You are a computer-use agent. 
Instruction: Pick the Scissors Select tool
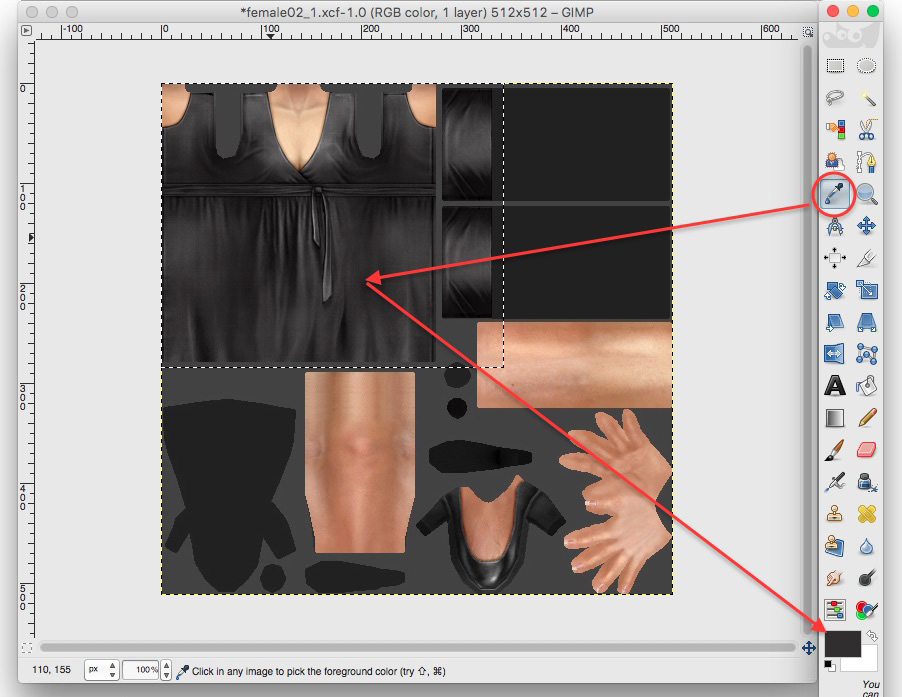866,130
